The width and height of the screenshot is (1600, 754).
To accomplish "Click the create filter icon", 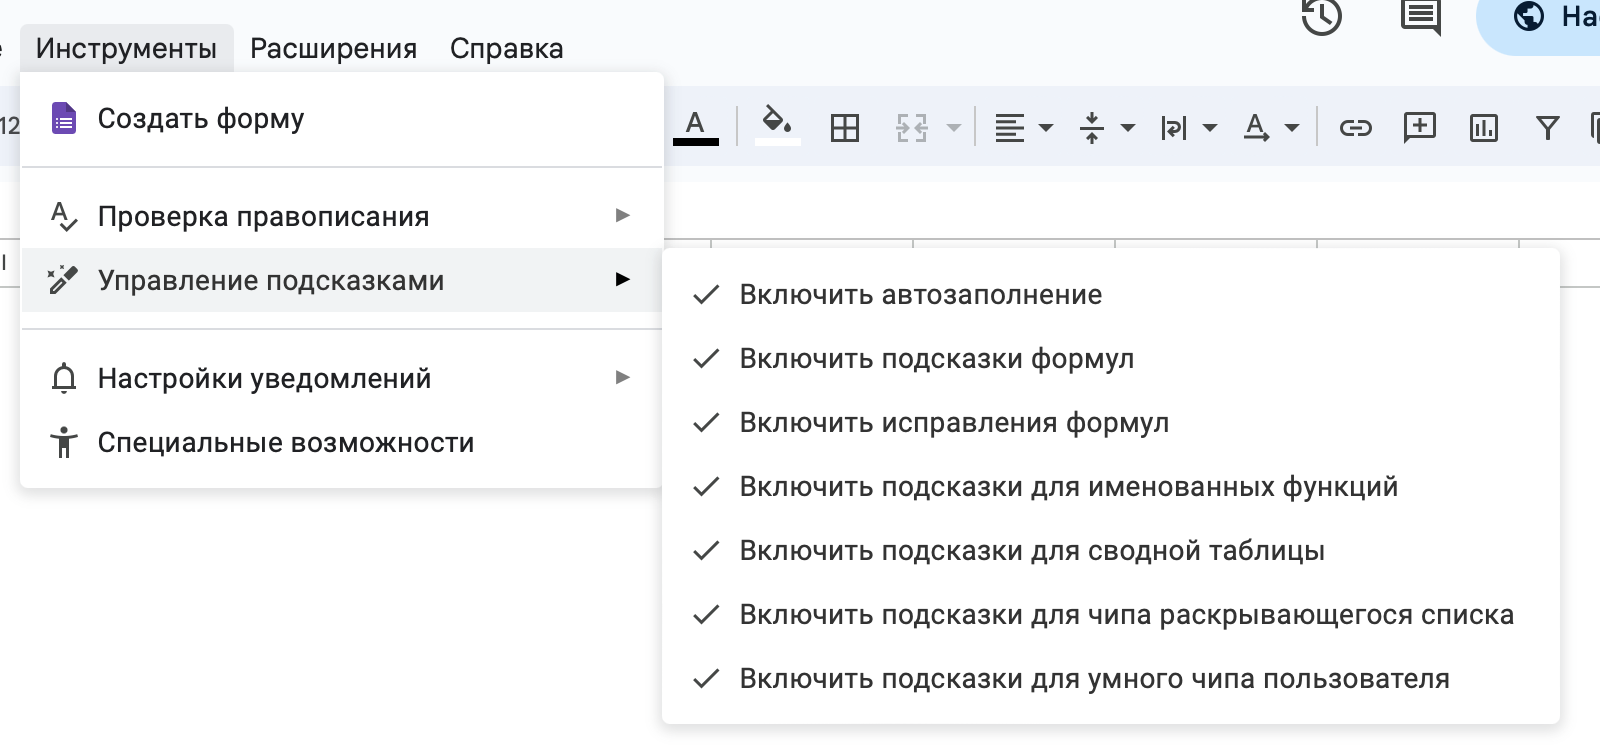I will coord(1547,128).
